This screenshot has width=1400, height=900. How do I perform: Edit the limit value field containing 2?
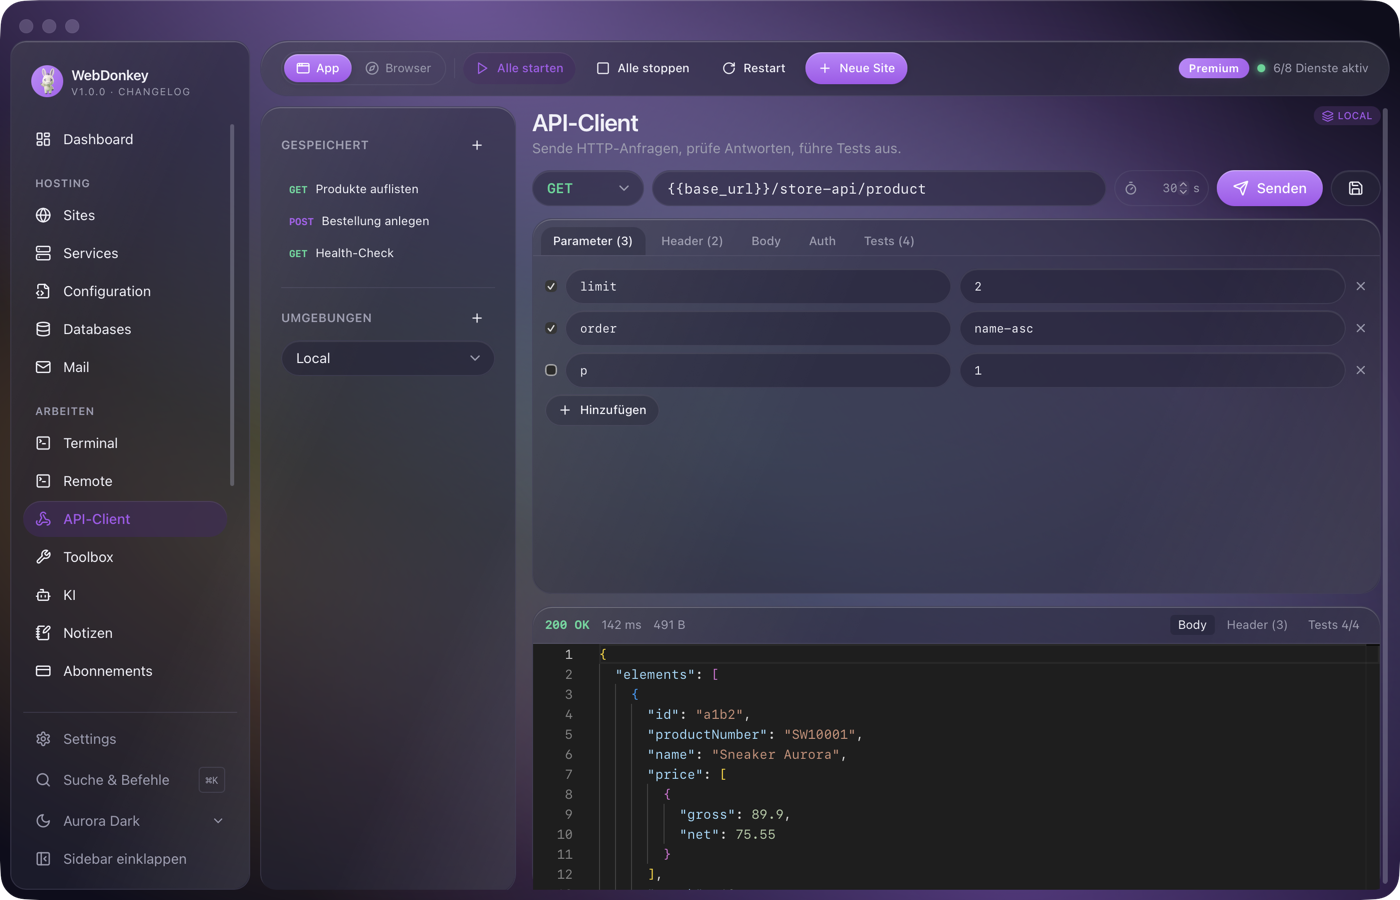click(1152, 286)
